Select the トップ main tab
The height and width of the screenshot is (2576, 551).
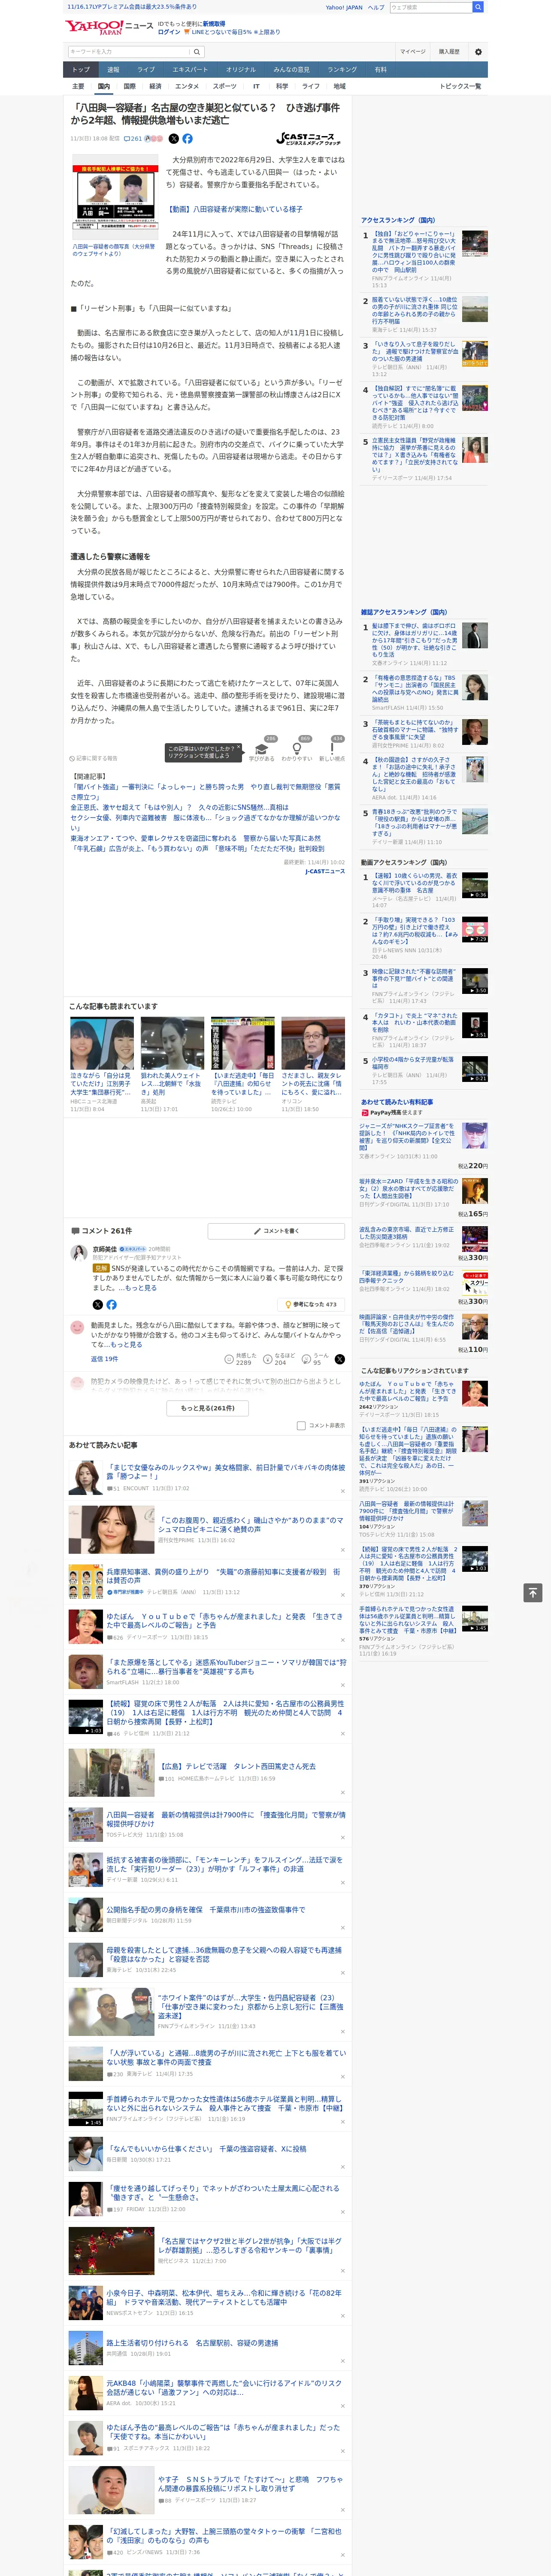point(81,70)
